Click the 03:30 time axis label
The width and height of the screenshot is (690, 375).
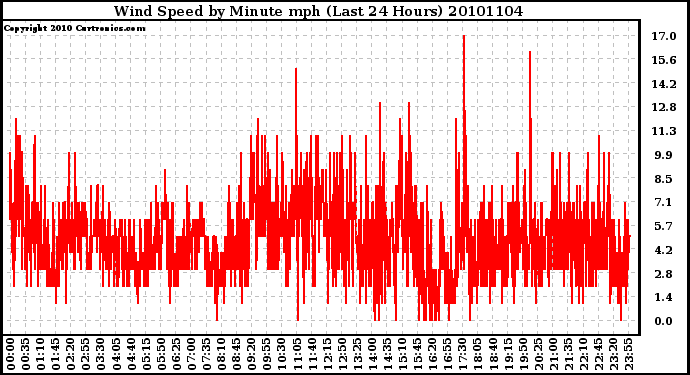pos(101,355)
